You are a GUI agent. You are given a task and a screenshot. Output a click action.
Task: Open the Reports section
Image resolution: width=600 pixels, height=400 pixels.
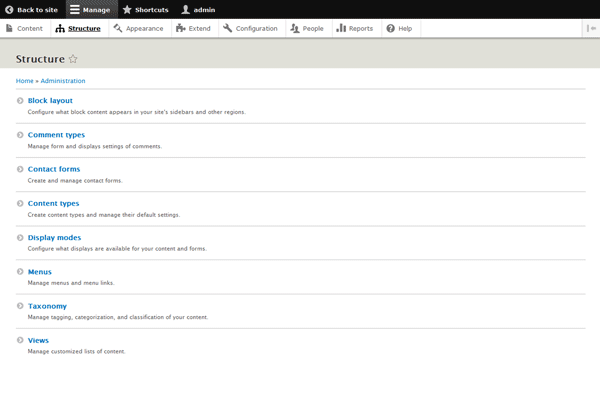pos(354,28)
